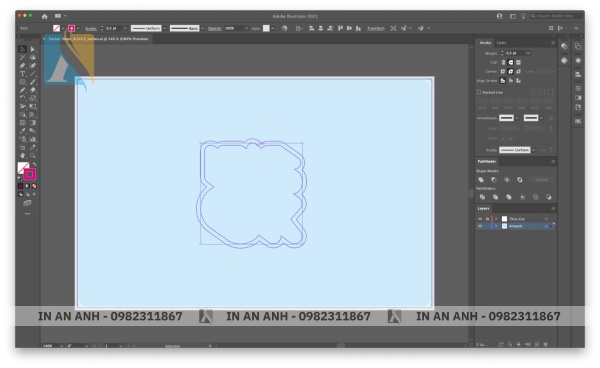Select the Paintbrush tool
Screen dimensions: 600x368
point(33,81)
